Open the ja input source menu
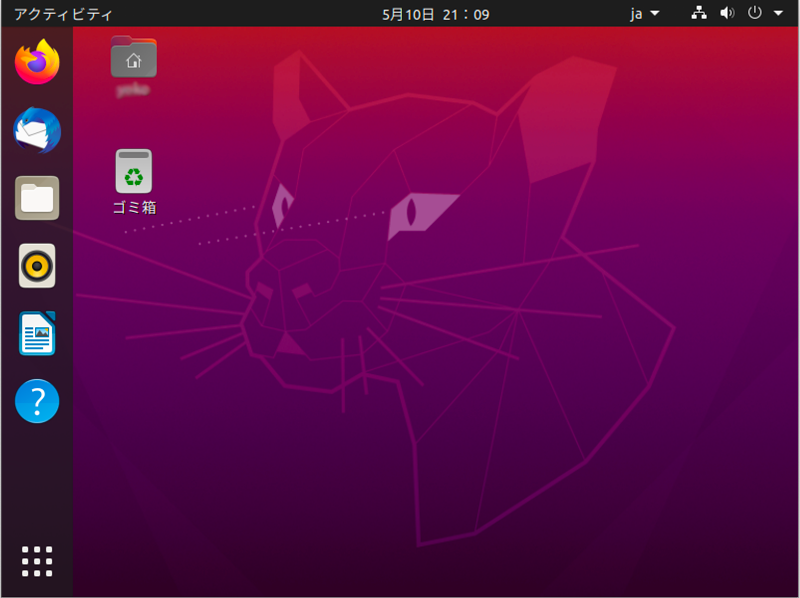Screen dimensions: 800x598 click(x=644, y=14)
